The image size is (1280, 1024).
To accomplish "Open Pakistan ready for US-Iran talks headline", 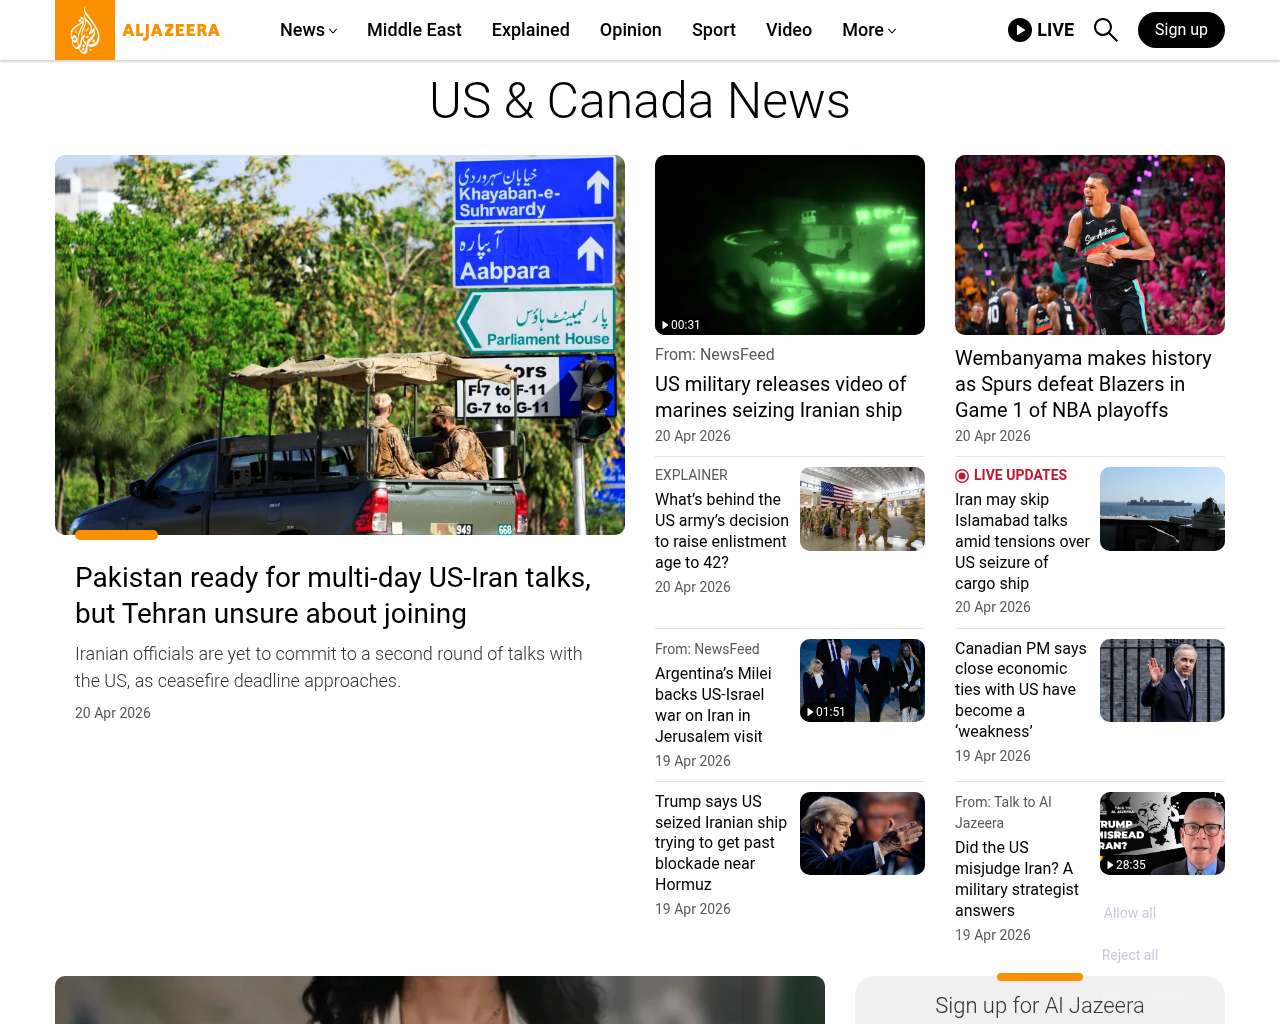I will [x=333, y=595].
